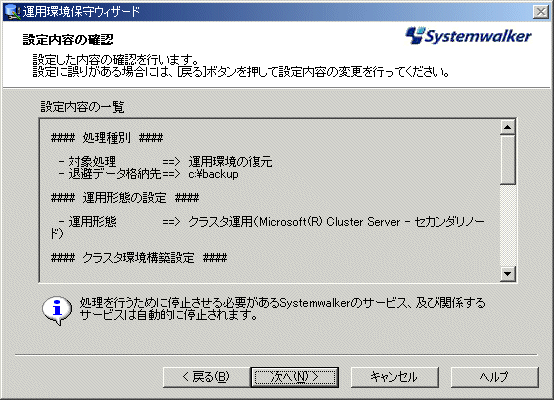Click the 運用形態の設定 section header
The height and width of the screenshot is (400, 554).
coord(125,198)
